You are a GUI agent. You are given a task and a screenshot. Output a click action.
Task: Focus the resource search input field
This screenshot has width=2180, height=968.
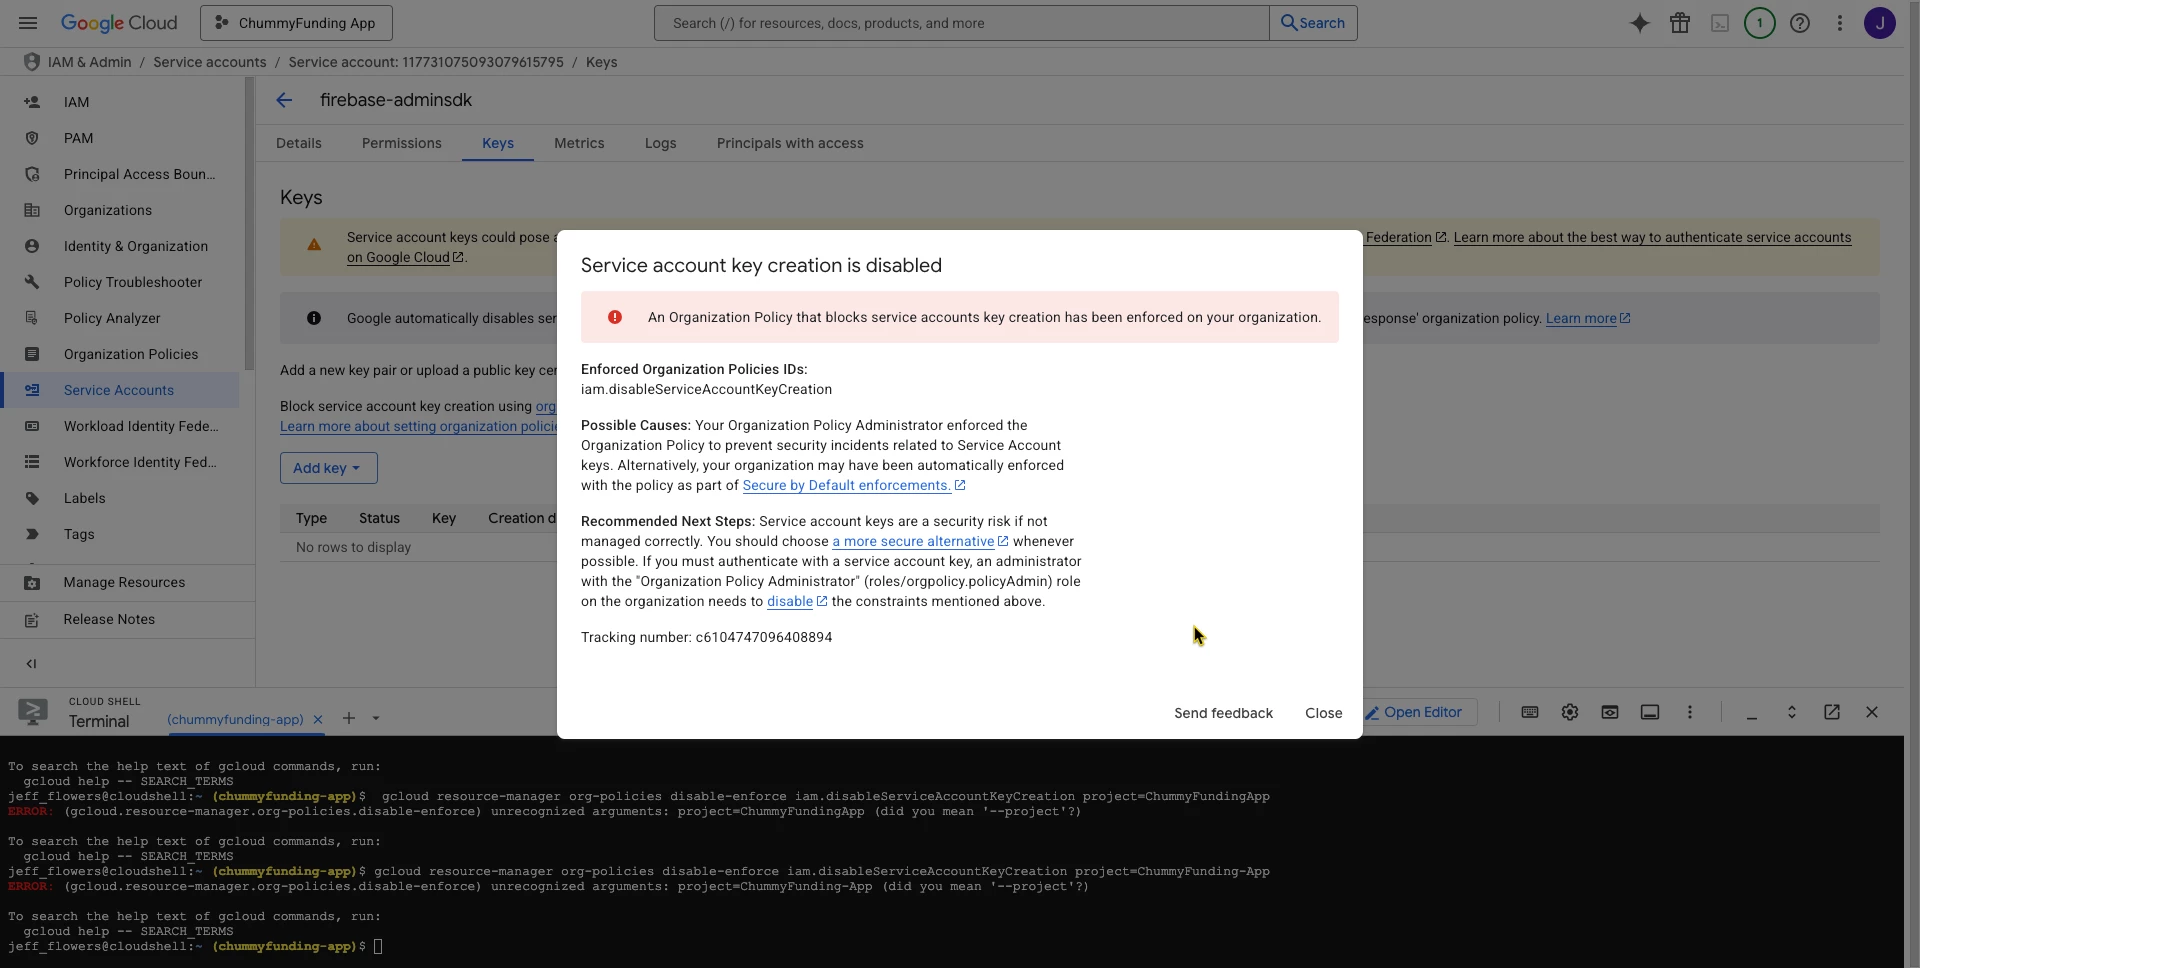[x=962, y=23]
